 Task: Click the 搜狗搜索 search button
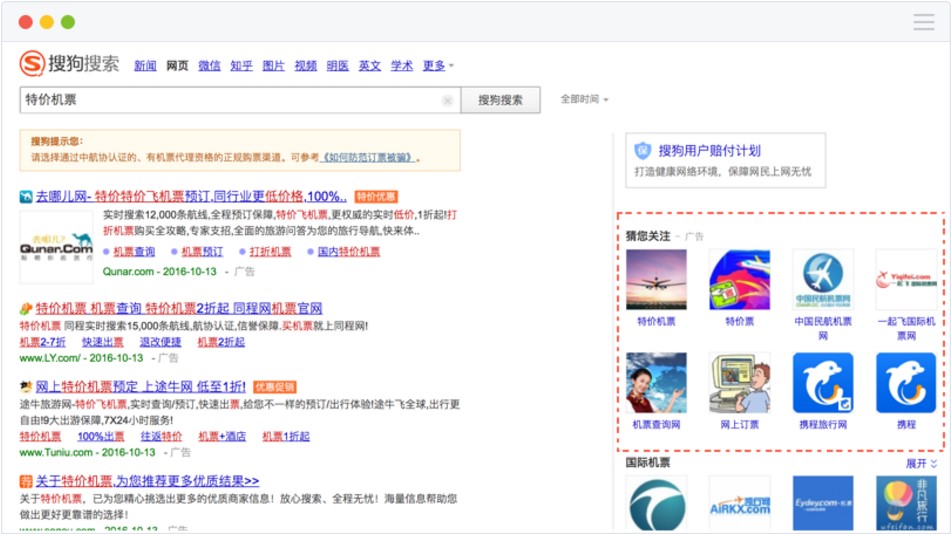point(500,100)
